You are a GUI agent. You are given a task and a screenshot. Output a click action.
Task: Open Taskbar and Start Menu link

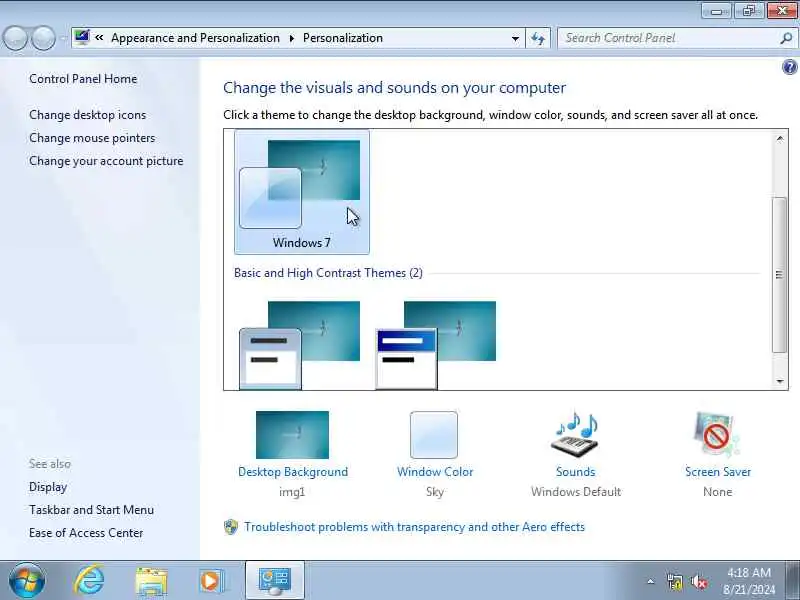click(x=91, y=510)
